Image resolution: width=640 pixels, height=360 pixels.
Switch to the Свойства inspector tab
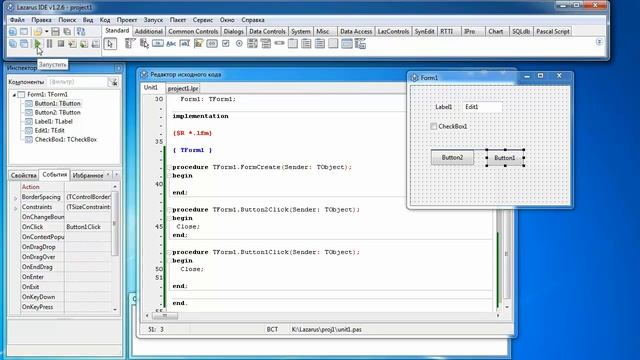[24, 175]
